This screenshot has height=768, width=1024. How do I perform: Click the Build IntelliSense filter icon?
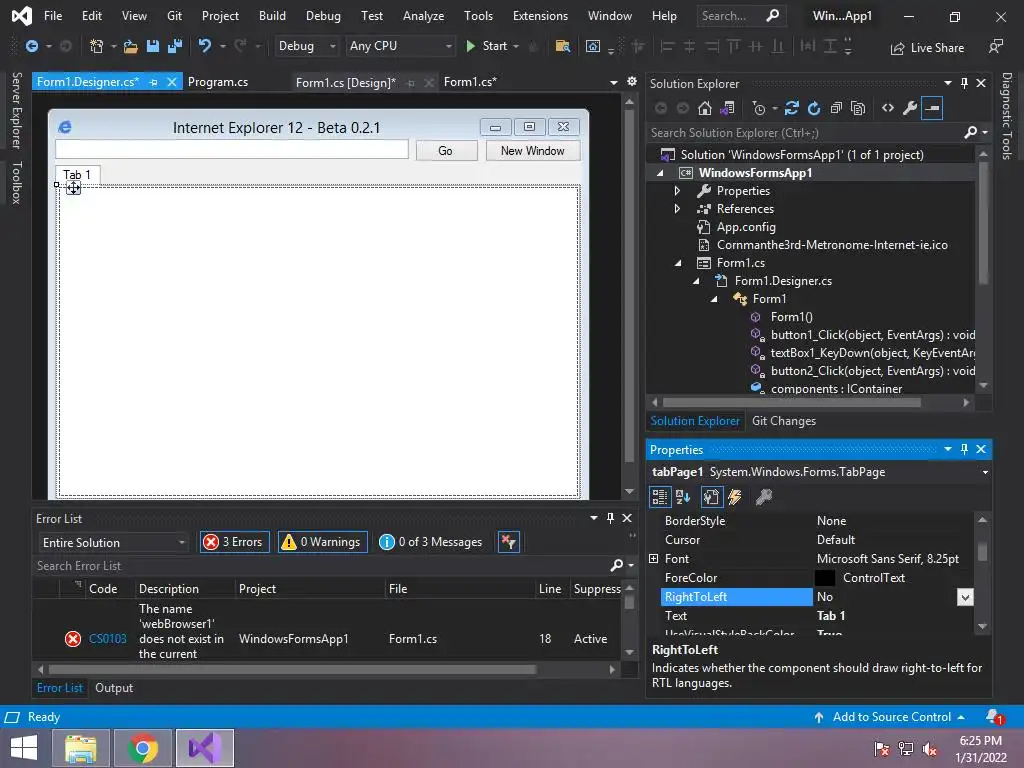click(509, 541)
